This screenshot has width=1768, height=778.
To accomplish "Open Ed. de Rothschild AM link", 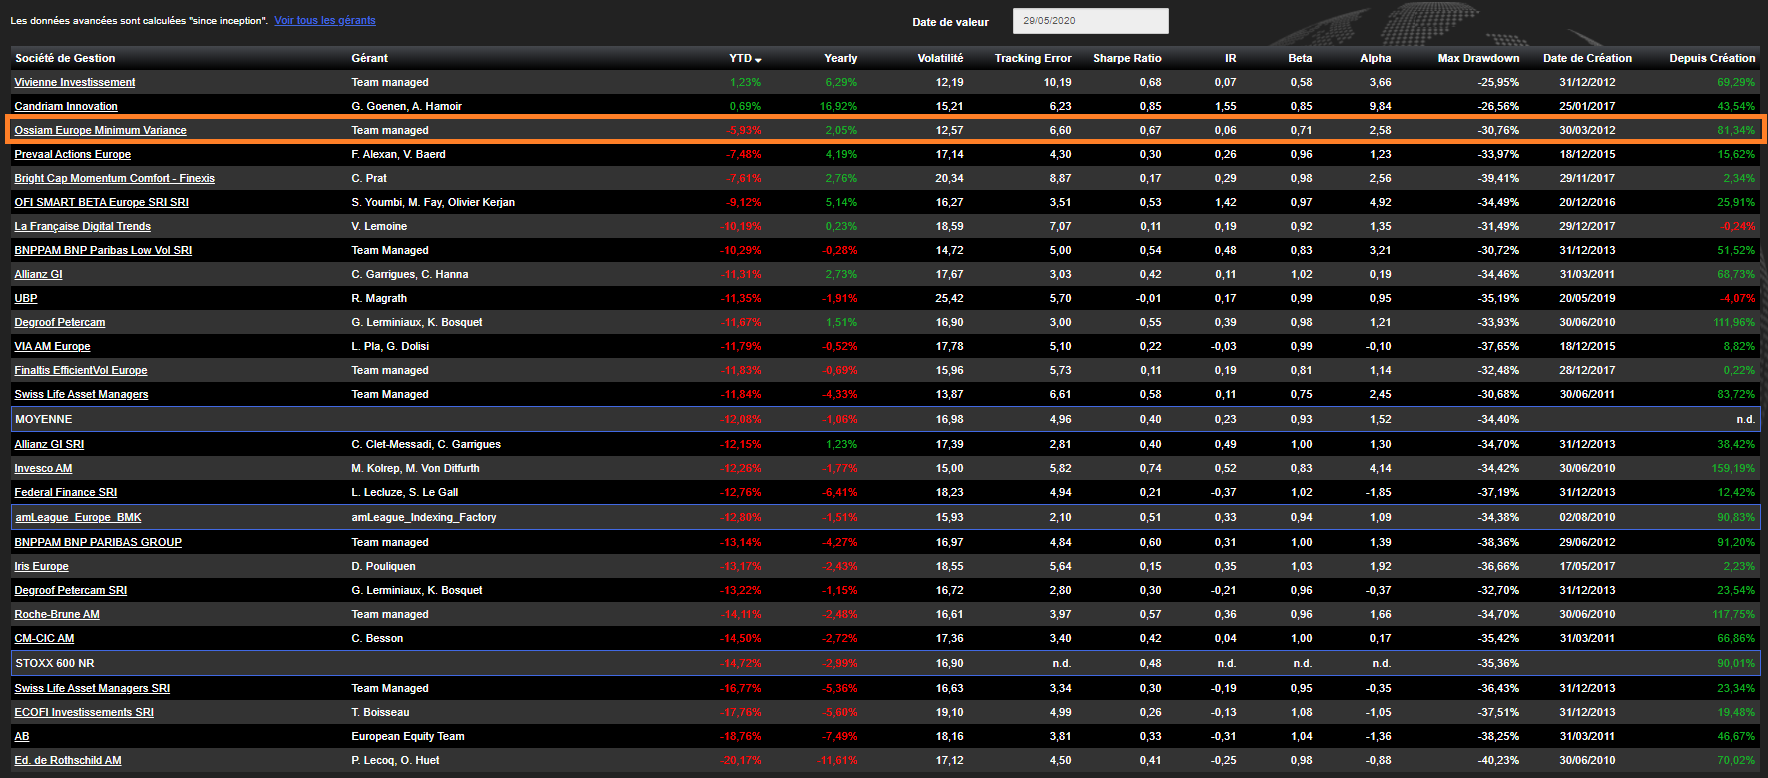I will click(68, 760).
